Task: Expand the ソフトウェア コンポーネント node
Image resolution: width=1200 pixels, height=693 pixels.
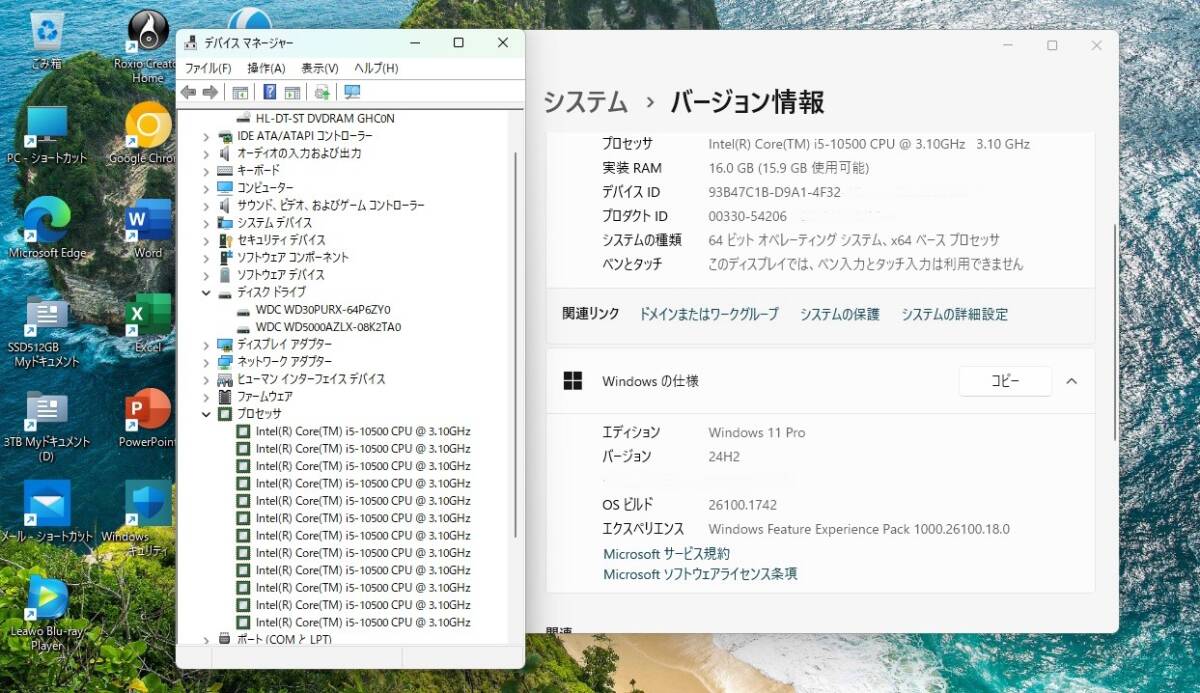Action: tap(206, 257)
